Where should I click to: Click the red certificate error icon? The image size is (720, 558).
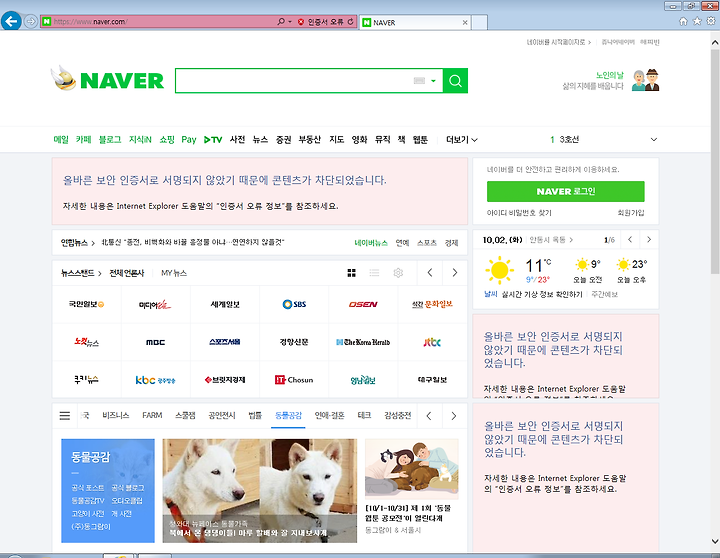pyautogui.click(x=301, y=22)
